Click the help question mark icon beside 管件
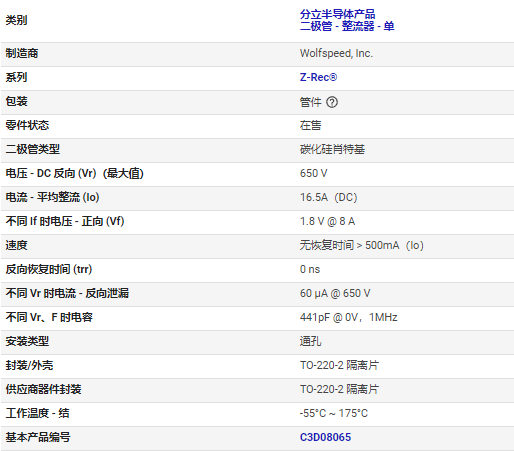The width and height of the screenshot is (514, 451). point(332,102)
